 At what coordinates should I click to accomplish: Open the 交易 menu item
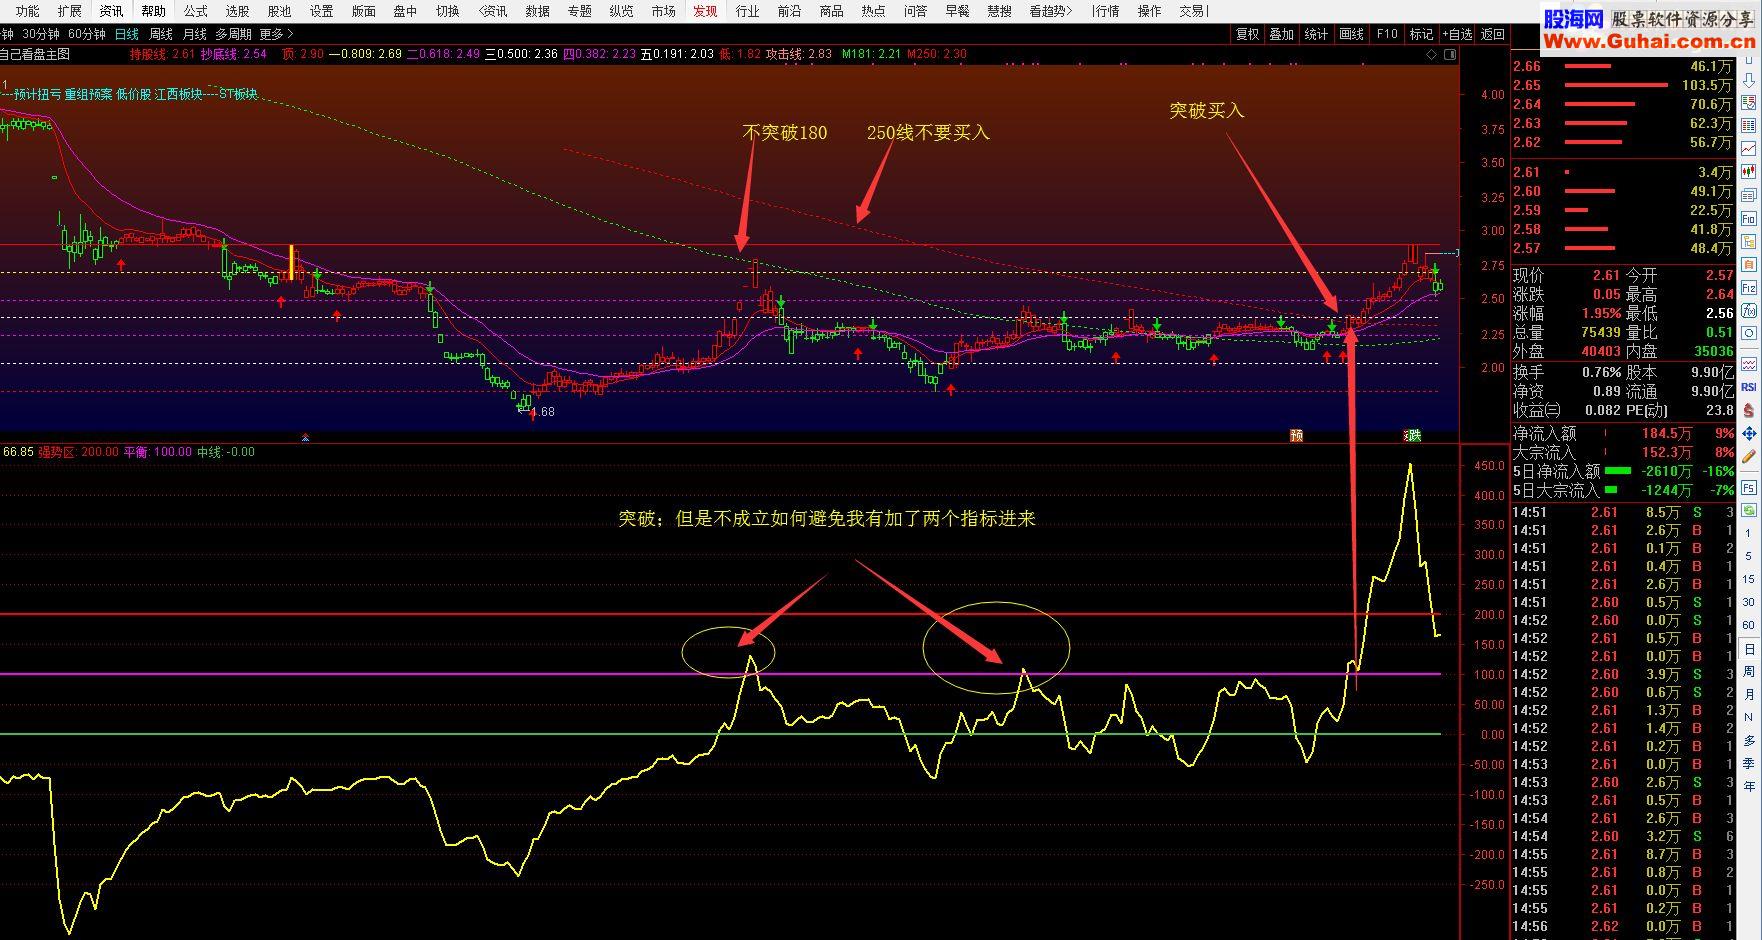click(1191, 11)
